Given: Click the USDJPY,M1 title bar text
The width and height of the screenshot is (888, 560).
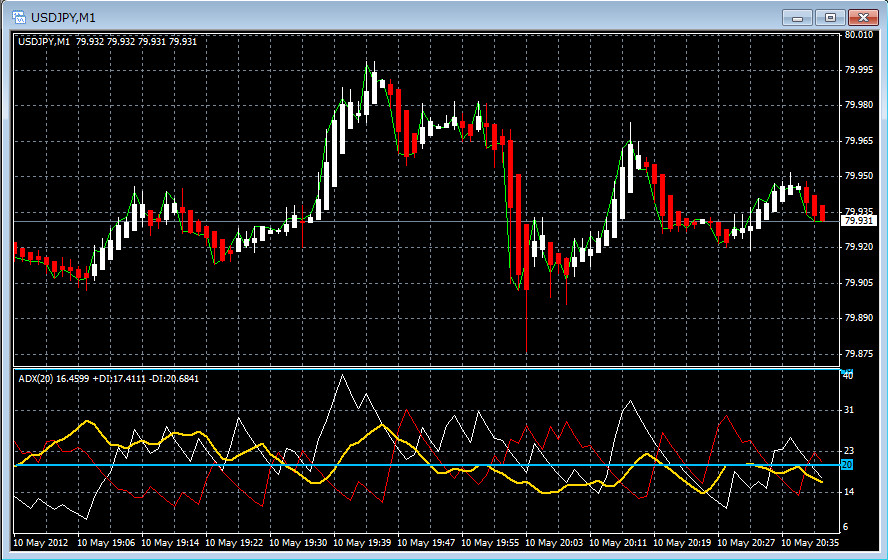Looking at the screenshot, I should coord(63,18).
